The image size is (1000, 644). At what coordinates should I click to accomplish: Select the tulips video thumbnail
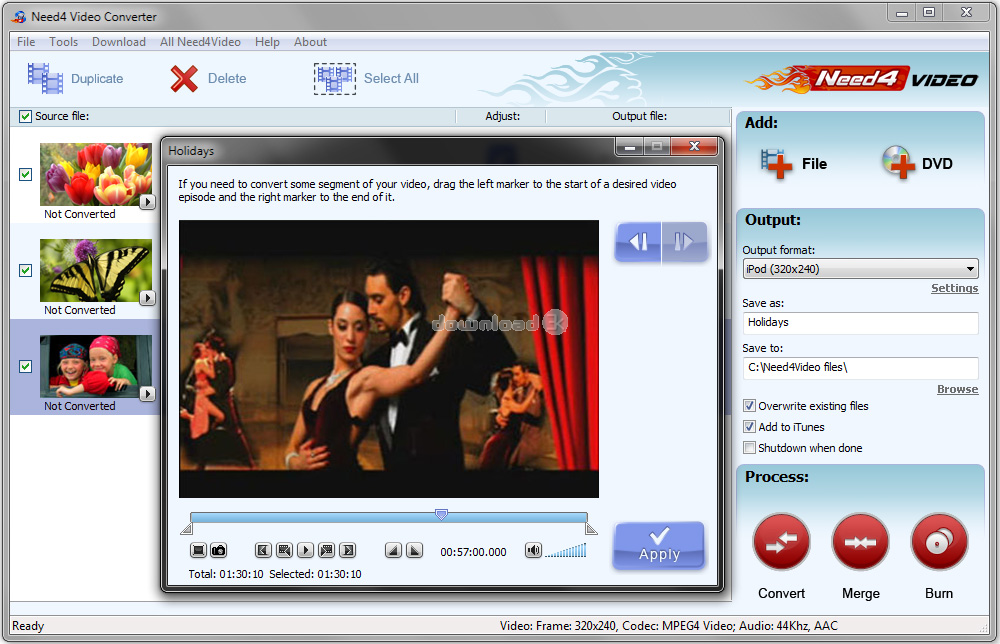click(x=96, y=174)
